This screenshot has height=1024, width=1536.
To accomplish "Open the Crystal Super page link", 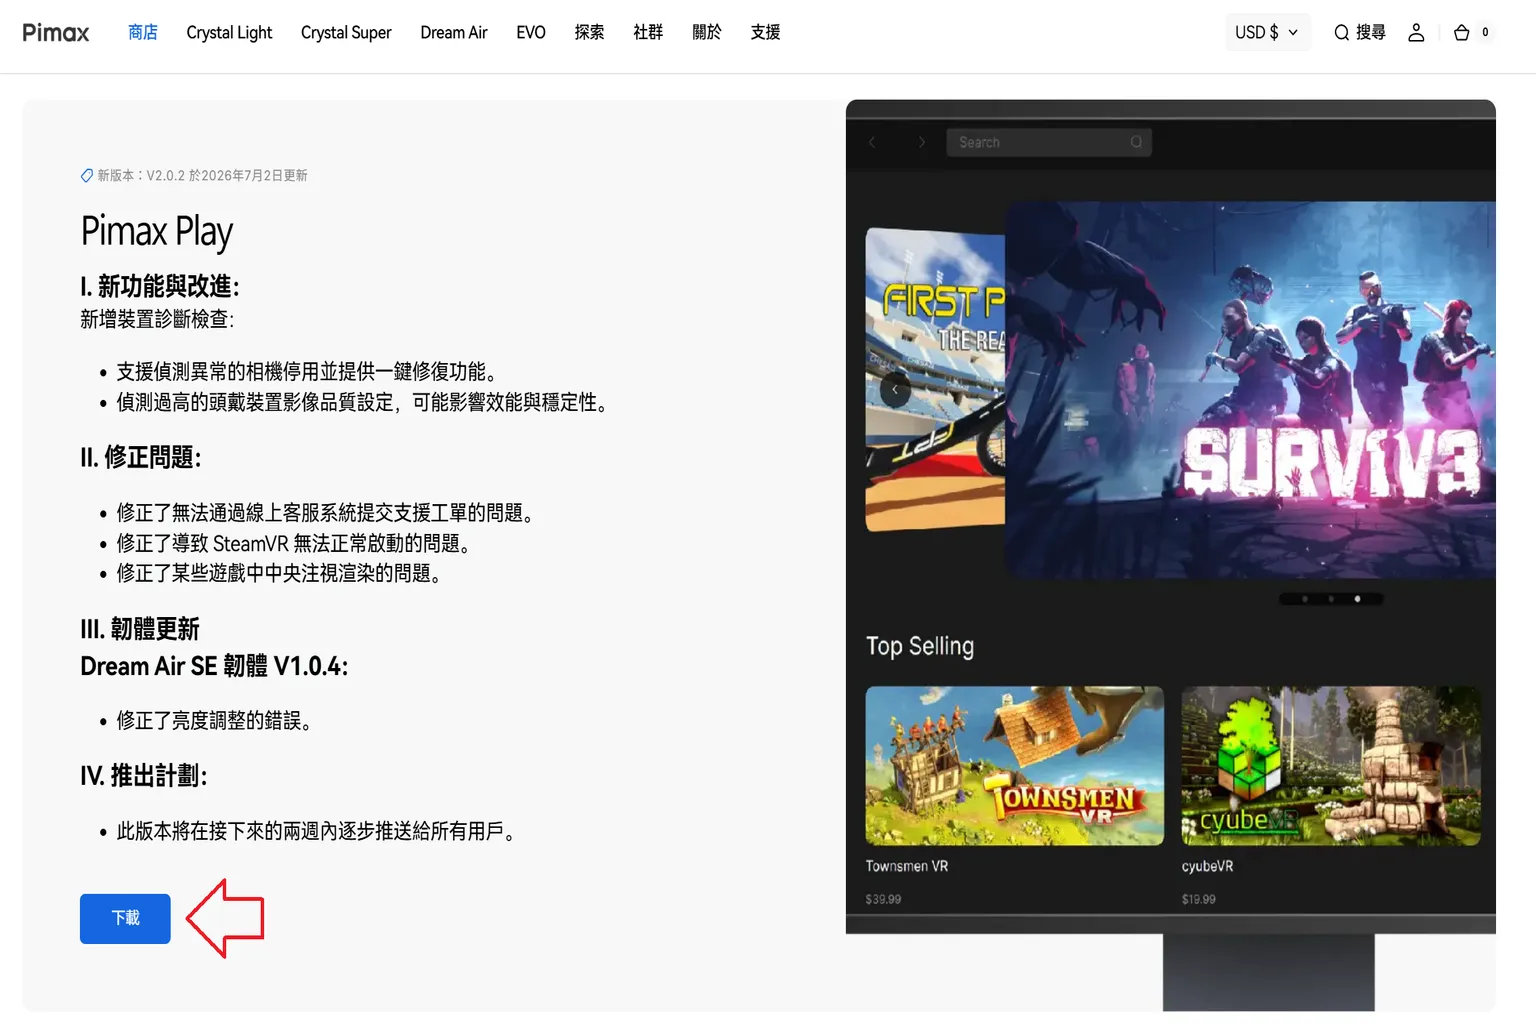I will [346, 32].
